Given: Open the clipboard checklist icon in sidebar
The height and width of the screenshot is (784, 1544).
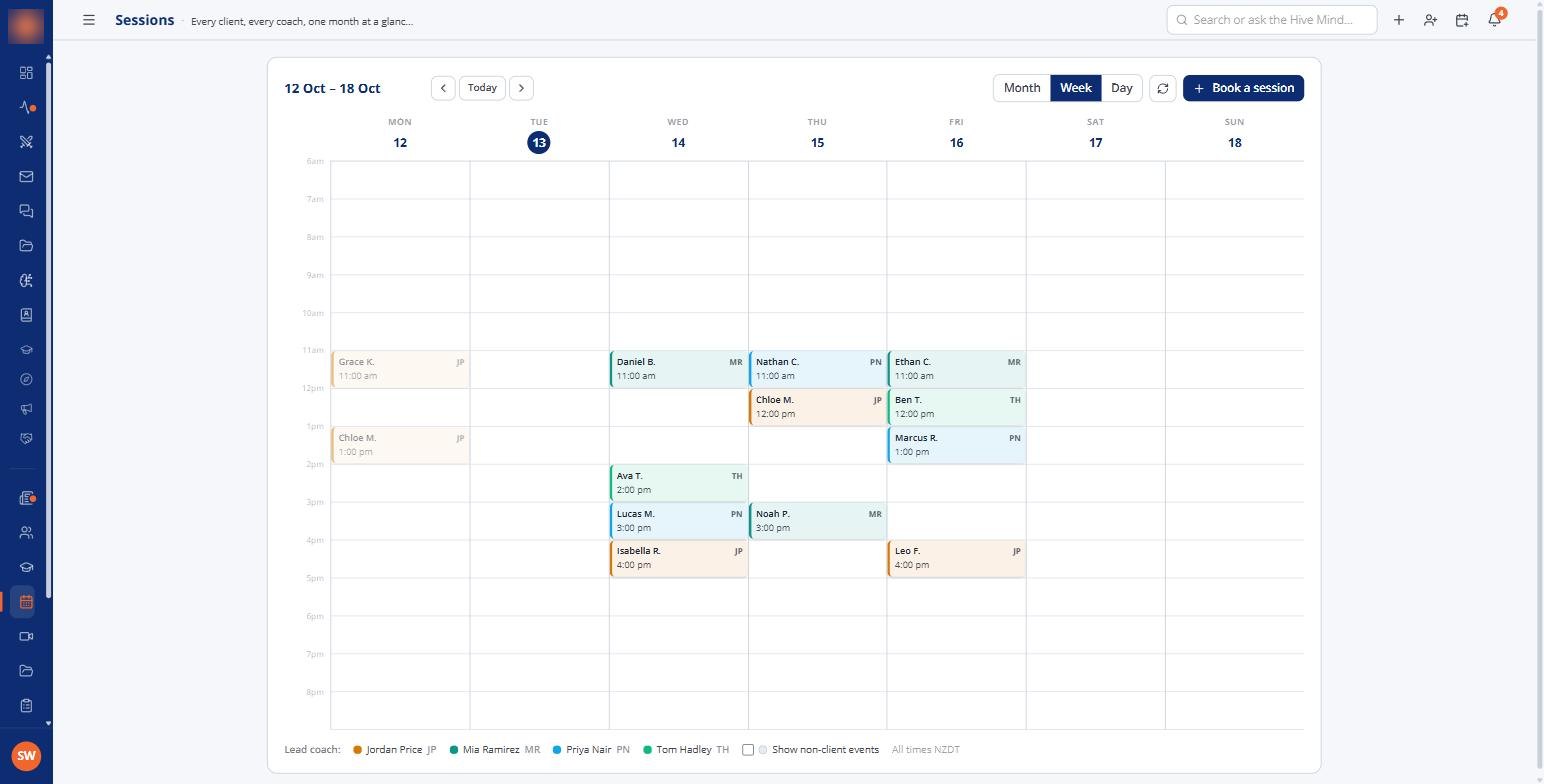Looking at the screenshot, I should [26, 706].
